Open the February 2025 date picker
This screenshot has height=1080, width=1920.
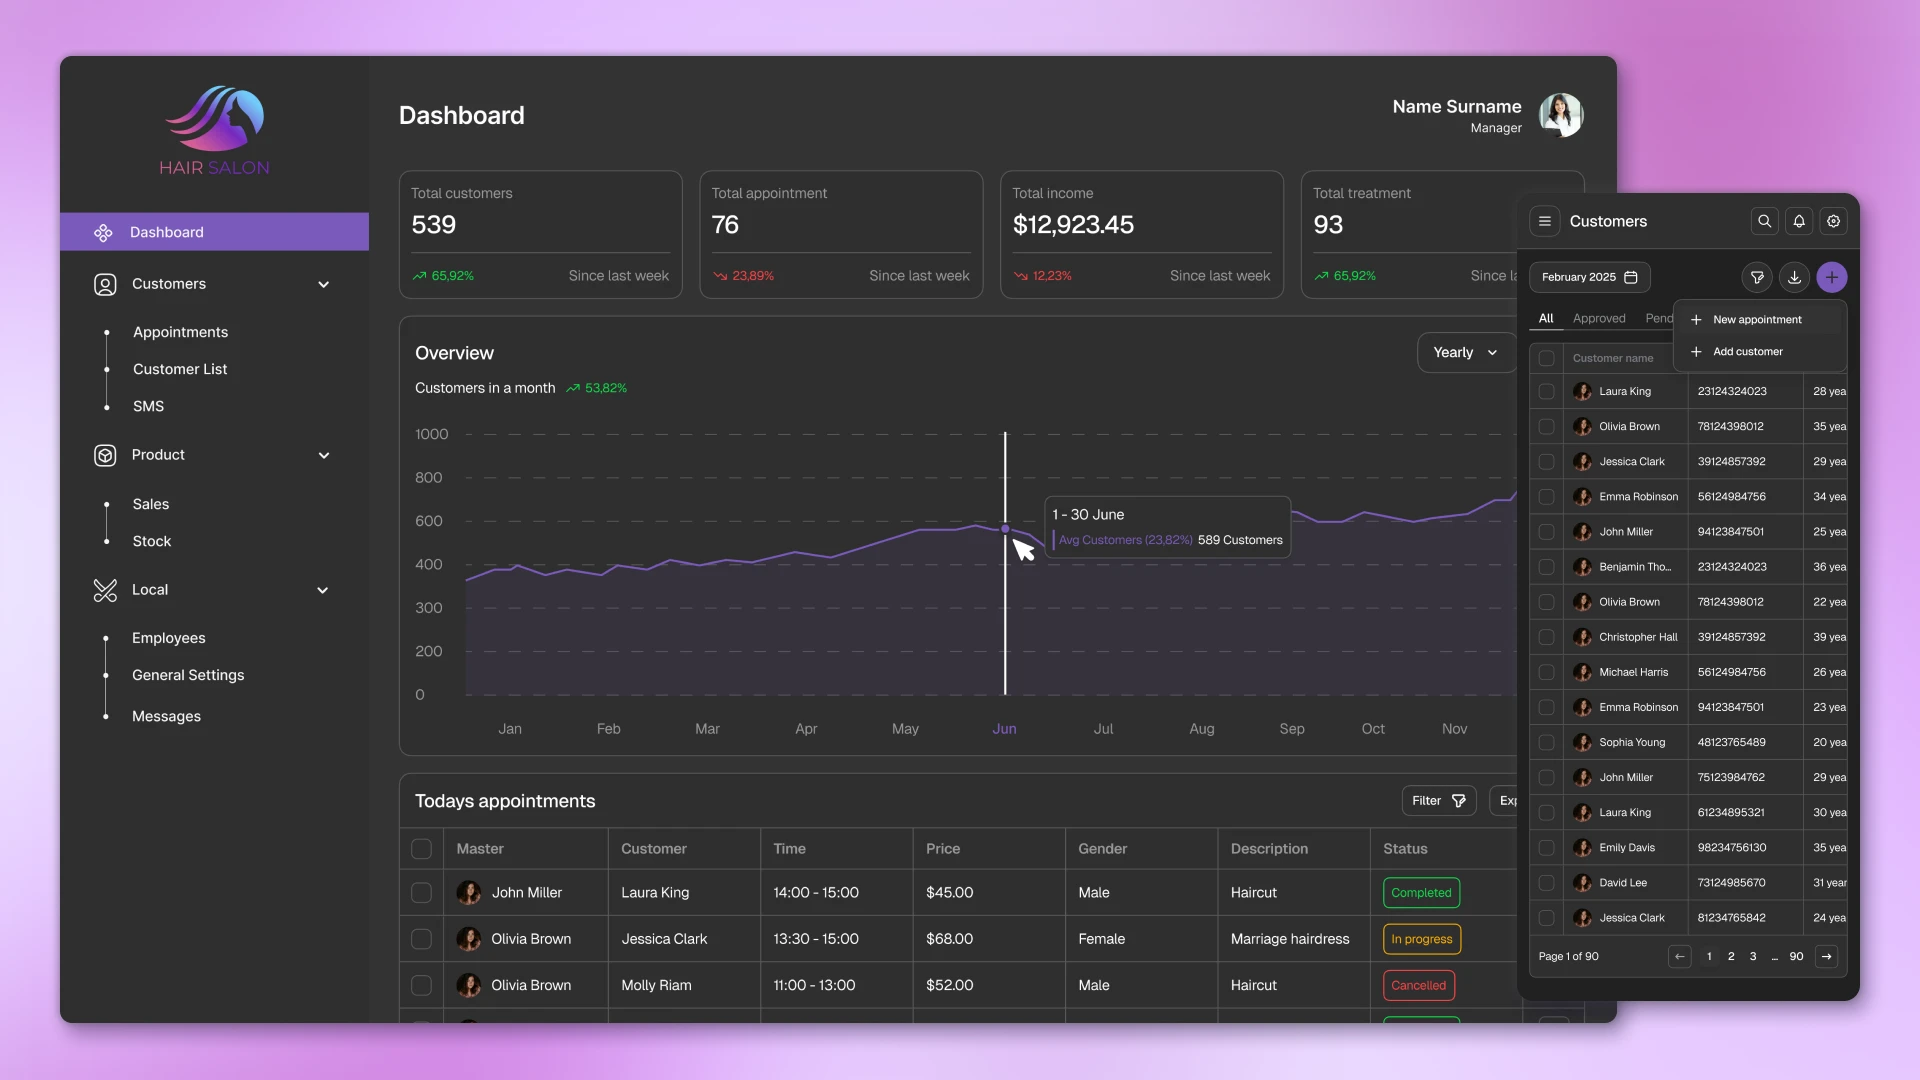pos(1589,277)
